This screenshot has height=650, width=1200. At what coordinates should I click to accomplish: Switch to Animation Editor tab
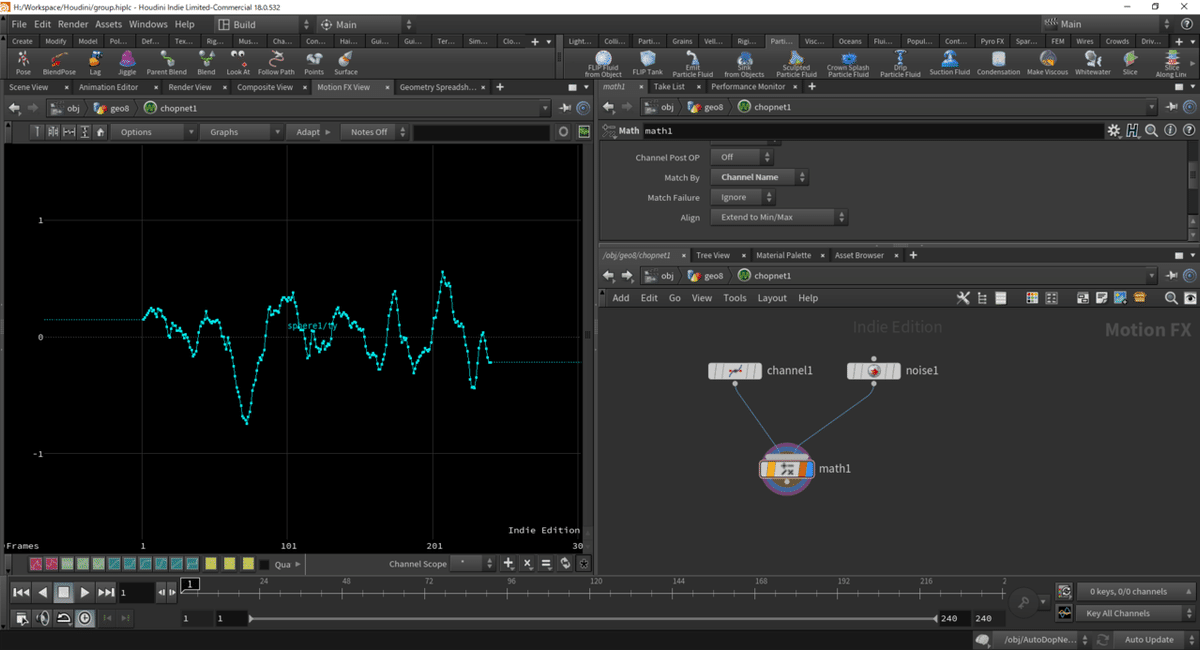108,87
